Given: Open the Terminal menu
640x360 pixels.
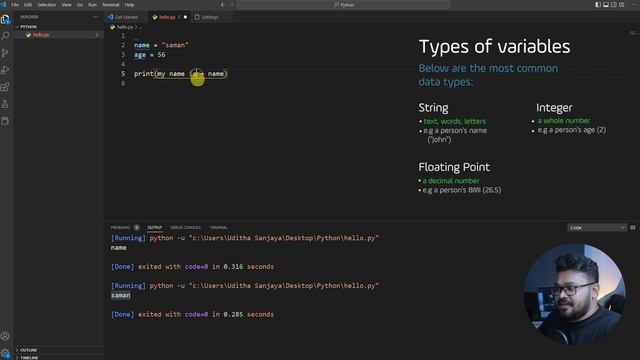Looking at the screenshot, I should click(110, 4).
